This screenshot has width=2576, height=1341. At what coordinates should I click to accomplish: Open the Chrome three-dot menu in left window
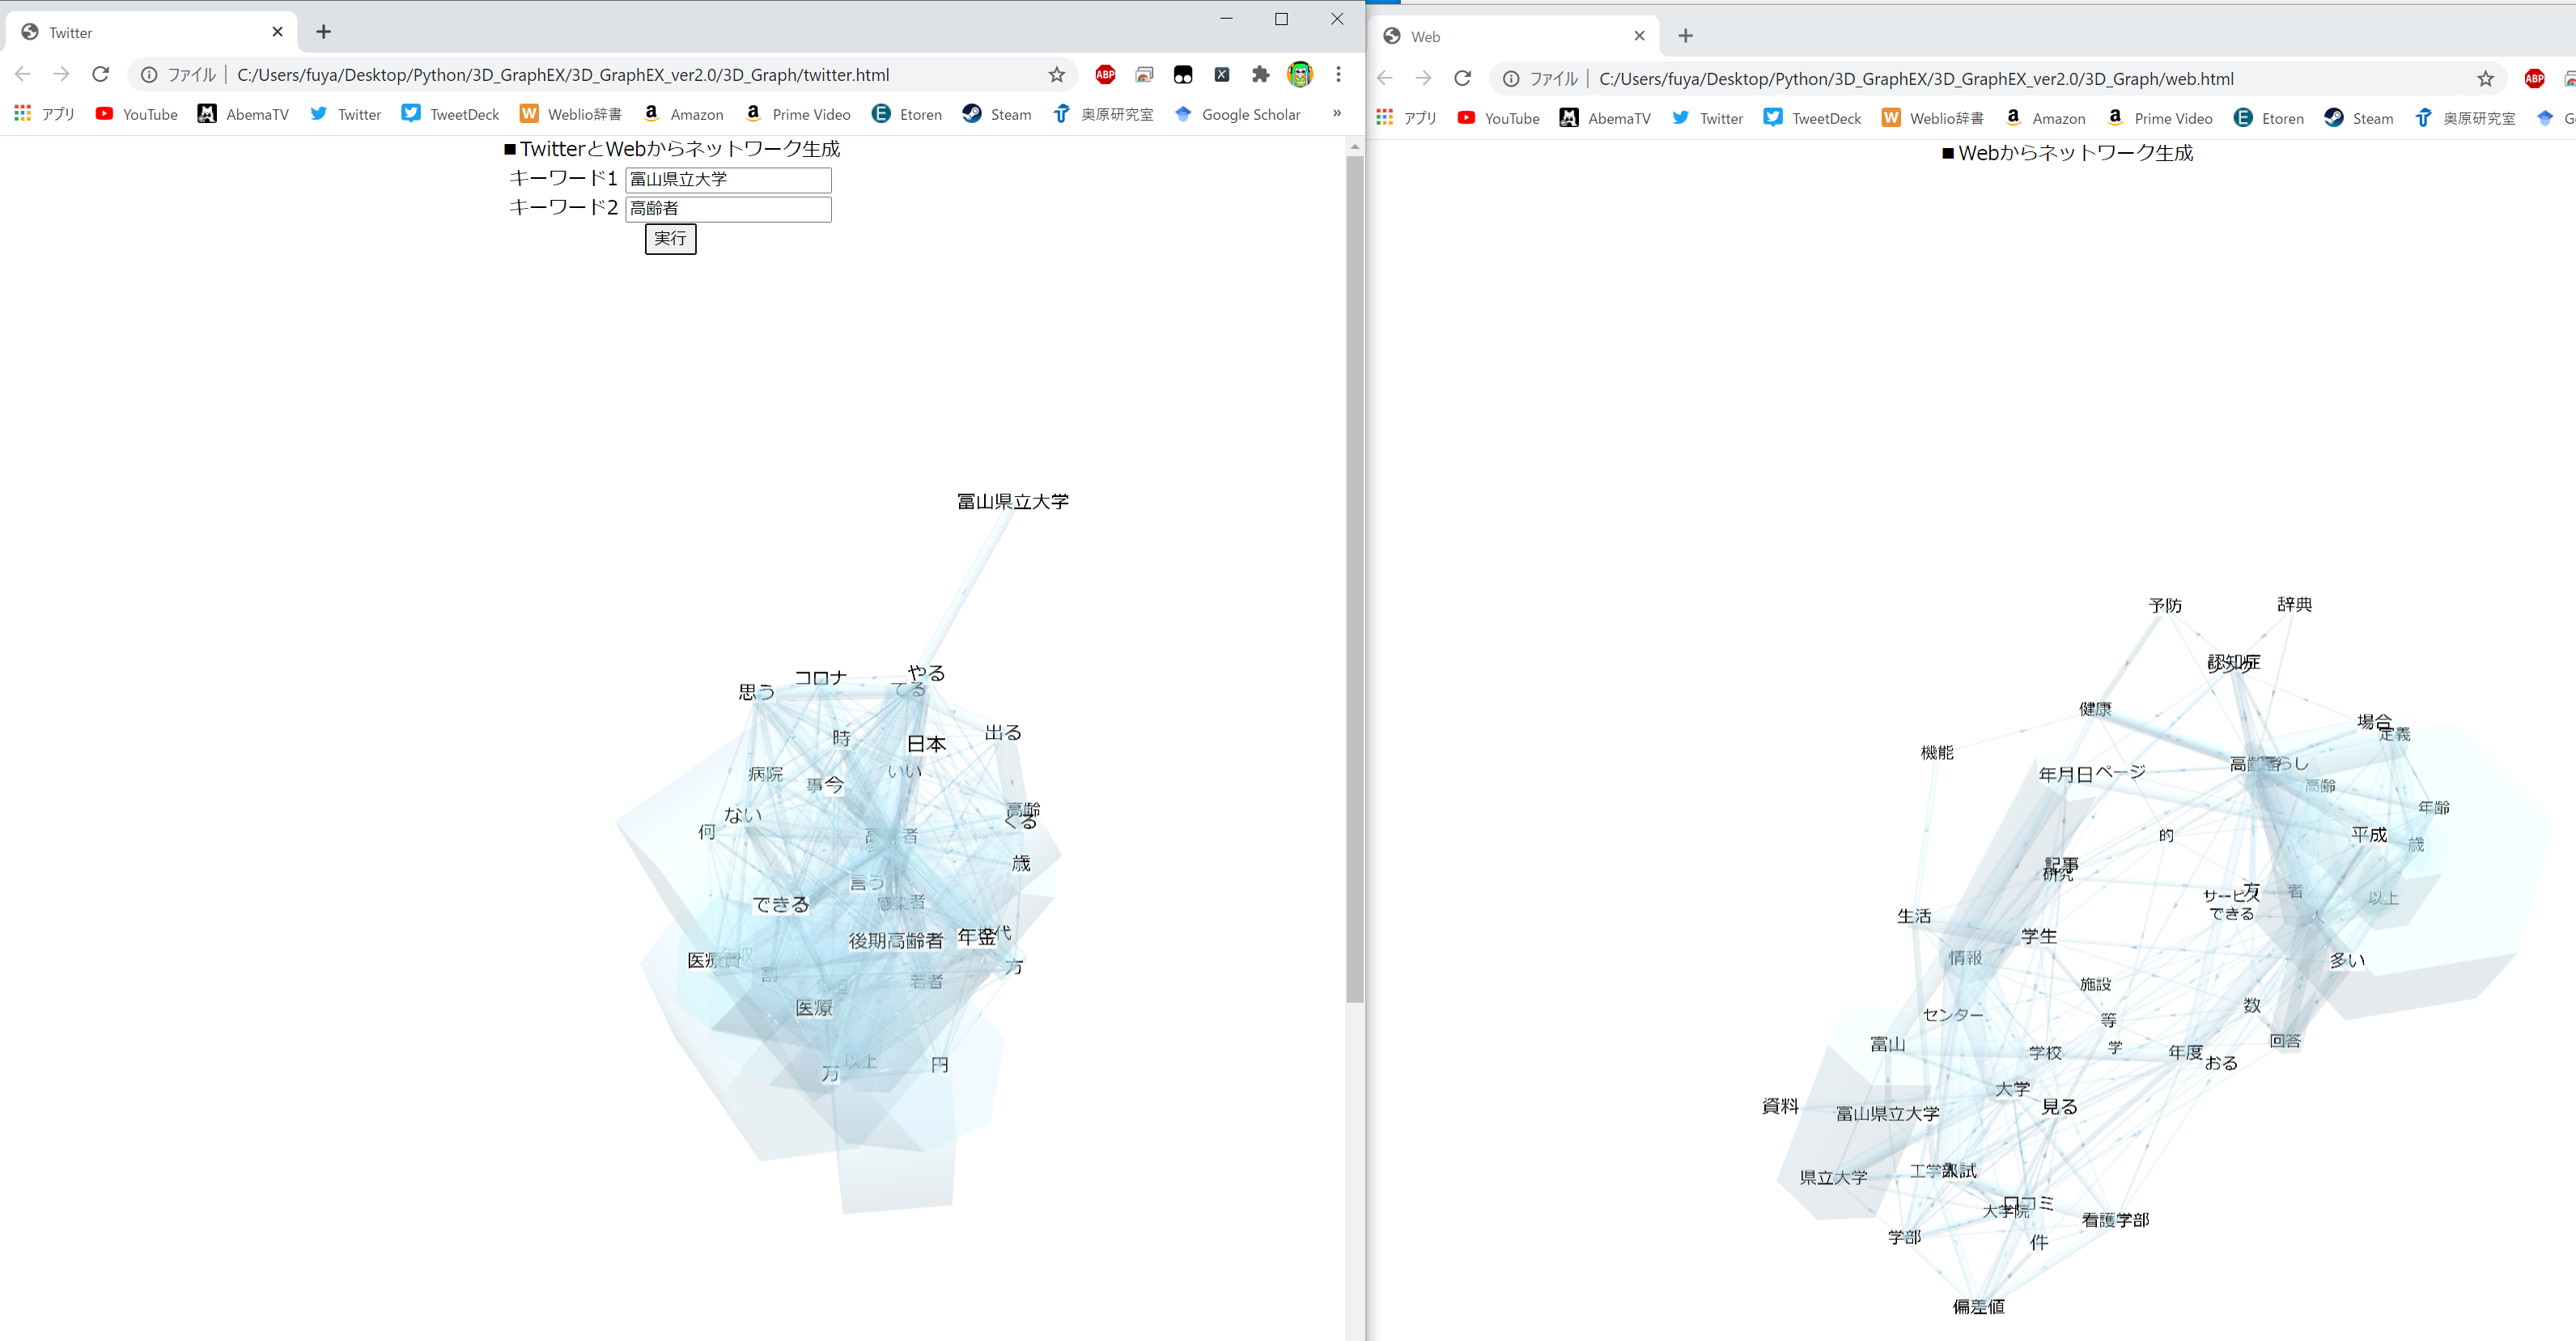pyautogui.click(x=1338, y=74)
